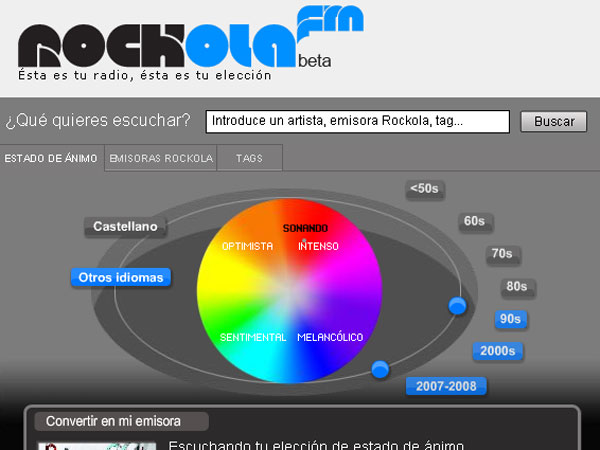Click the Convertir en mi emisora button
Image resolution: width=600 pixels, height=450 pixels.
point(122,421)
